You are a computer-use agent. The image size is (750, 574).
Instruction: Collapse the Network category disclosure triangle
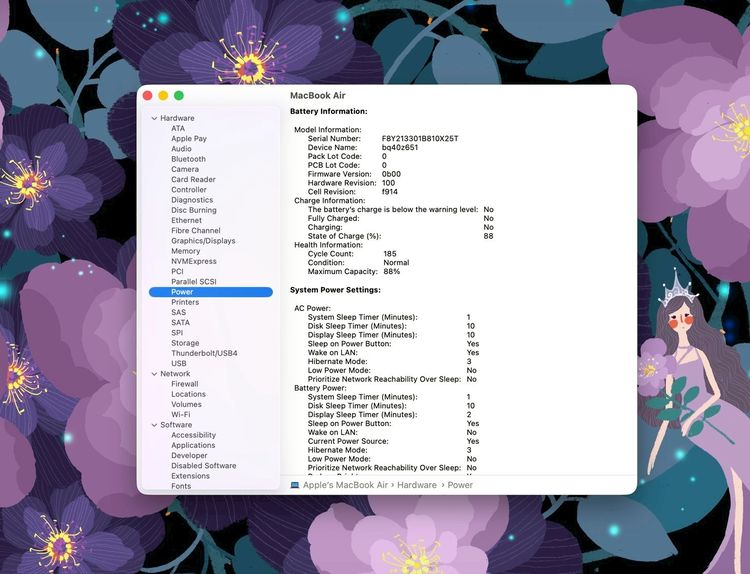pos(154,374)
